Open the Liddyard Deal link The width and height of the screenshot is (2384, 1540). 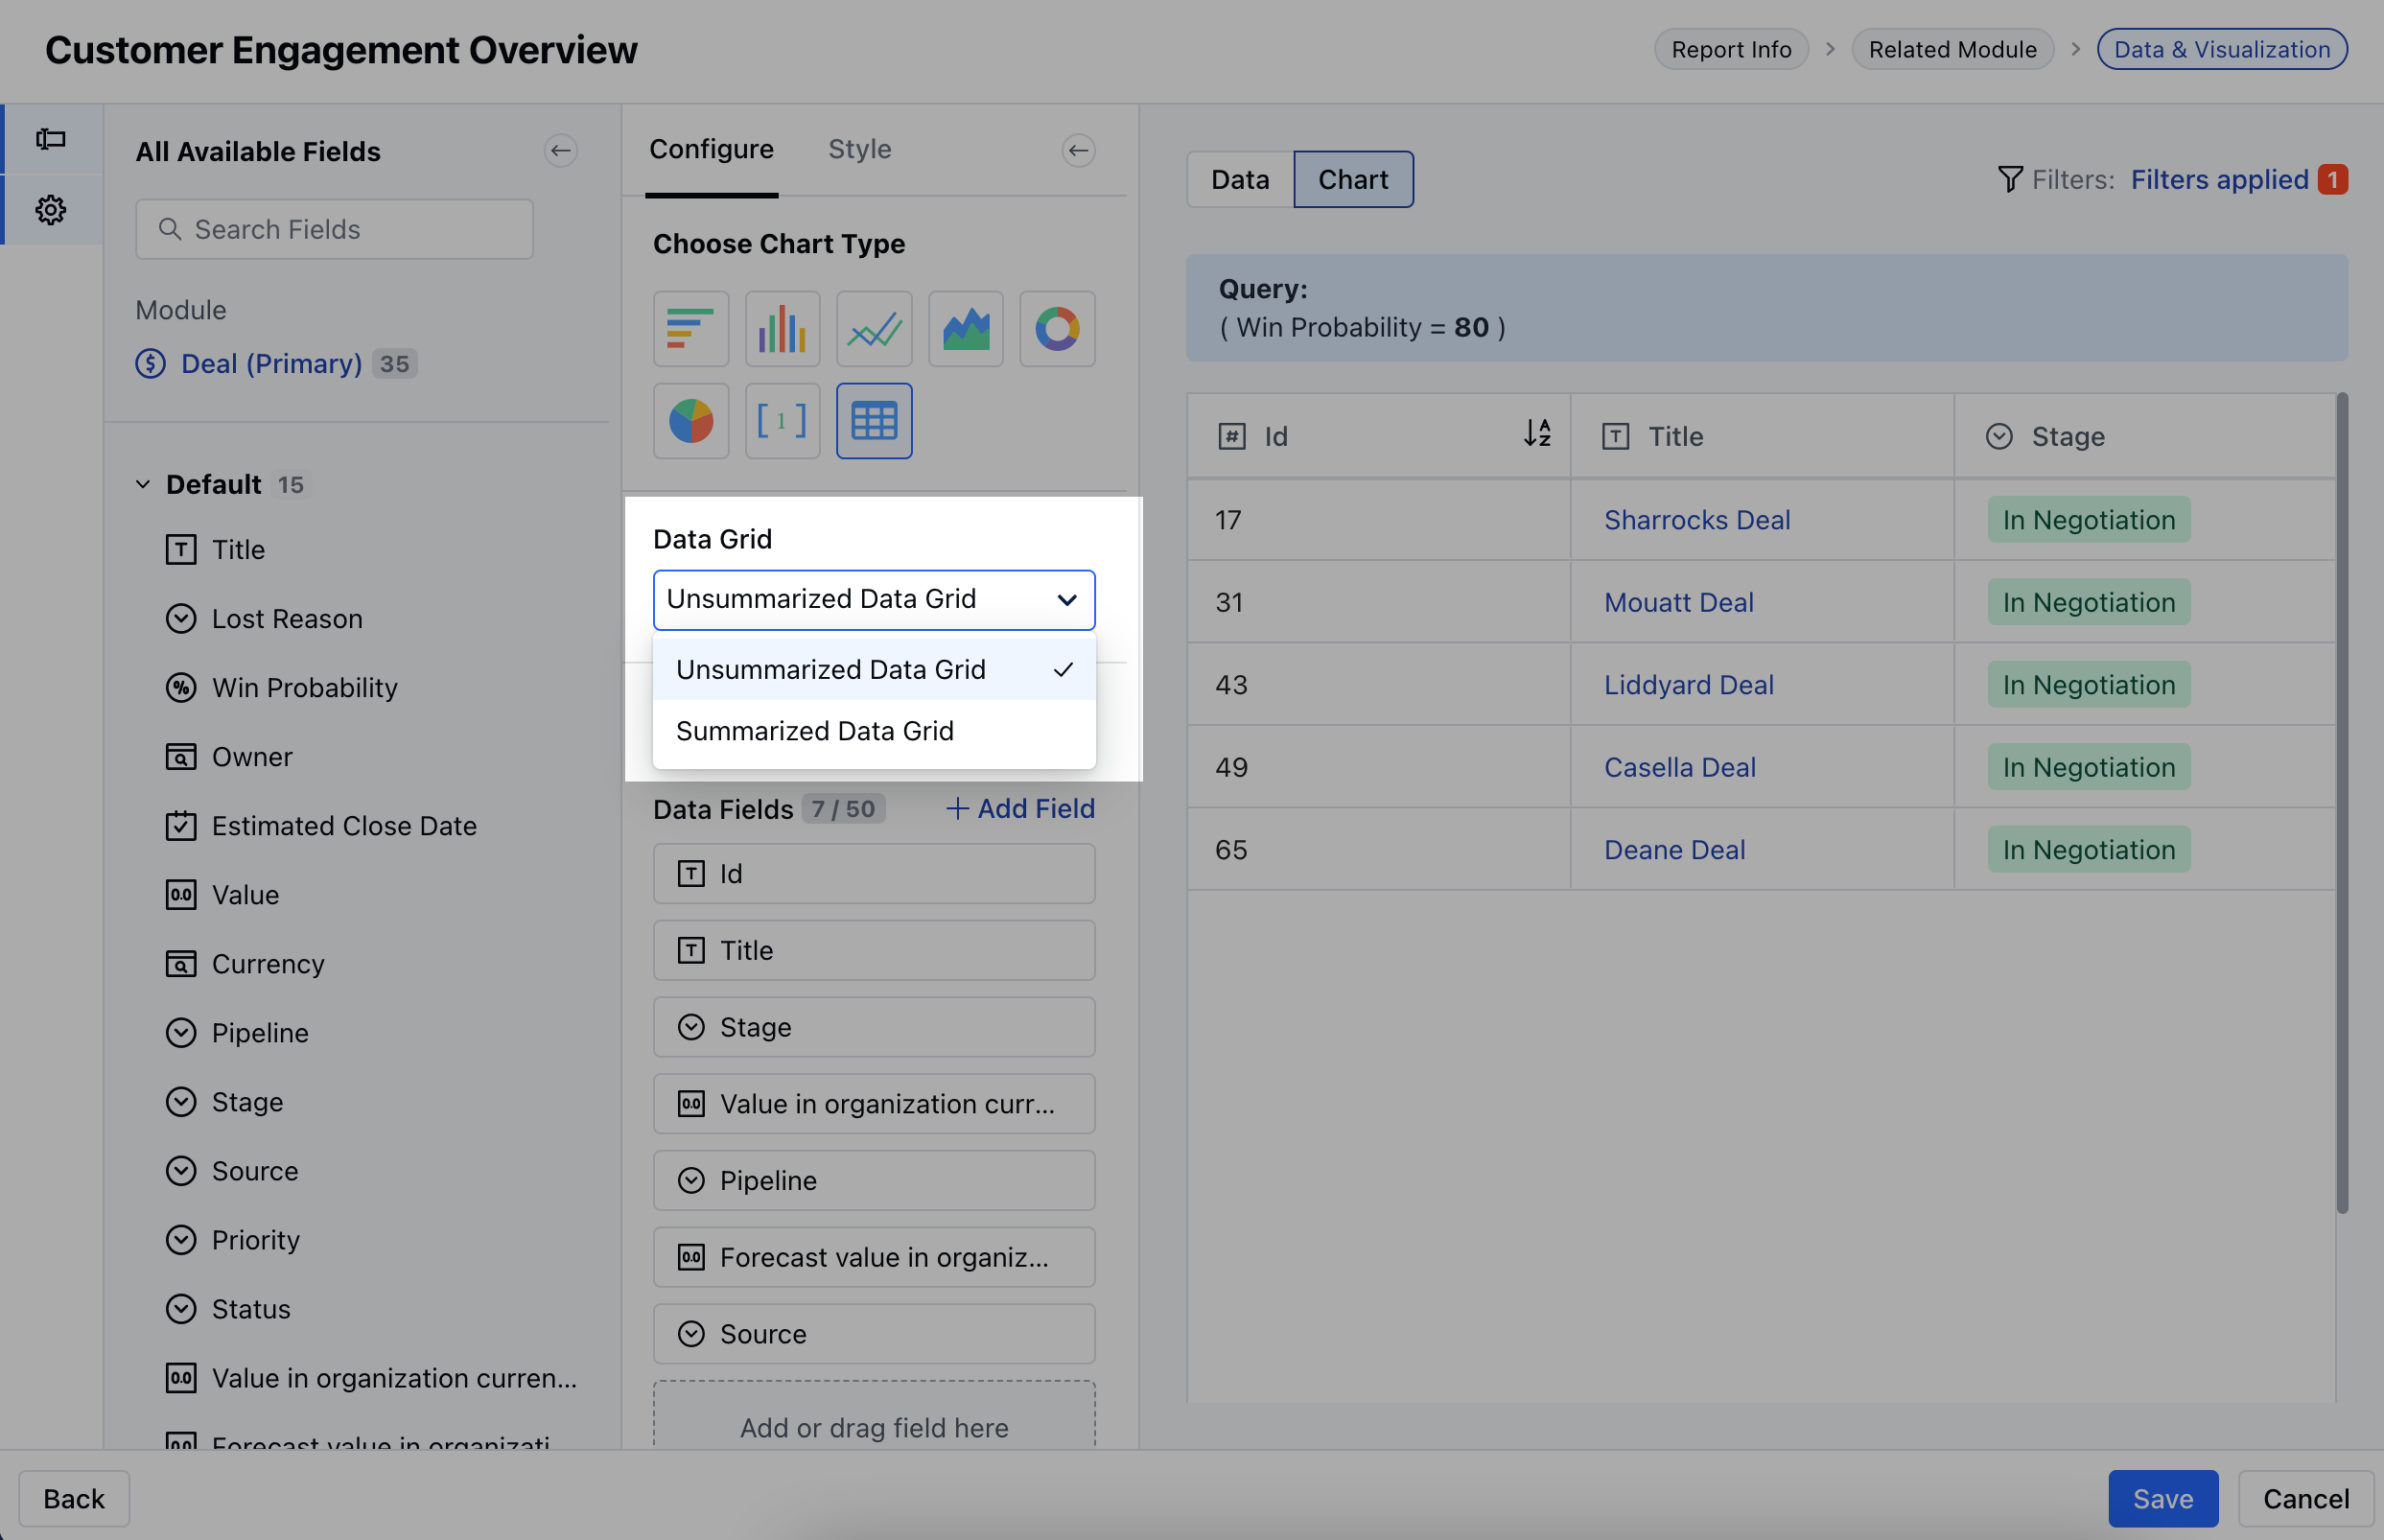coord(1688,685)
